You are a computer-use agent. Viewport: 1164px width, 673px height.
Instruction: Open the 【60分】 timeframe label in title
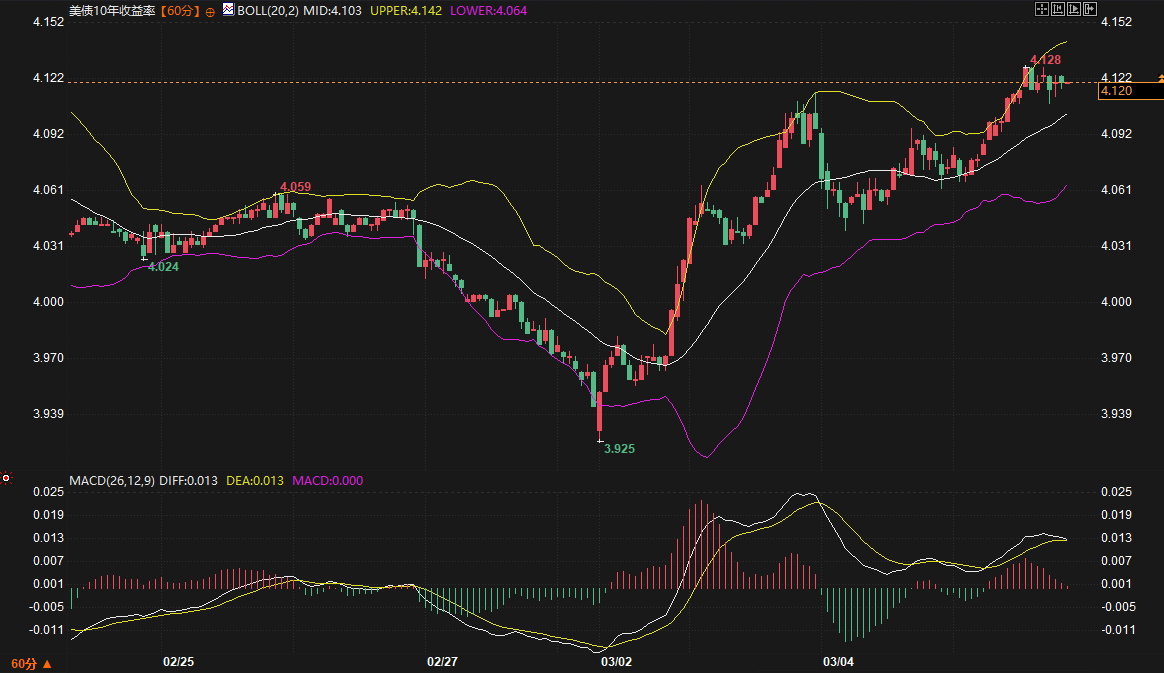(180, 11)
